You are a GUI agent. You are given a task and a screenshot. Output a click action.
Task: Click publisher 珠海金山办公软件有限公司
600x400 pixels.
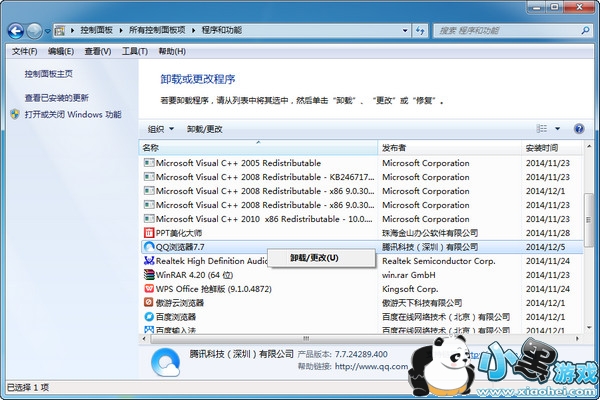430,233
